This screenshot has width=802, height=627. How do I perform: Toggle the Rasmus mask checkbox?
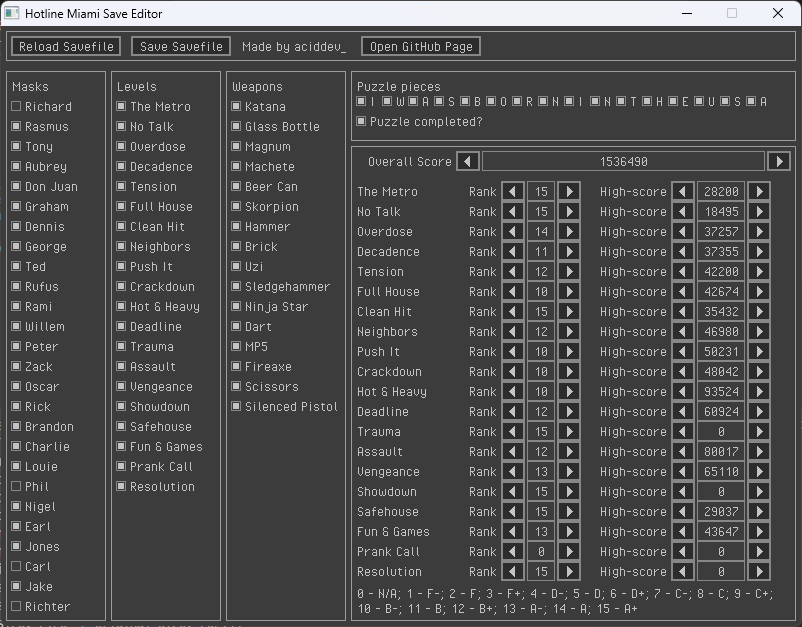pos(16,126)
